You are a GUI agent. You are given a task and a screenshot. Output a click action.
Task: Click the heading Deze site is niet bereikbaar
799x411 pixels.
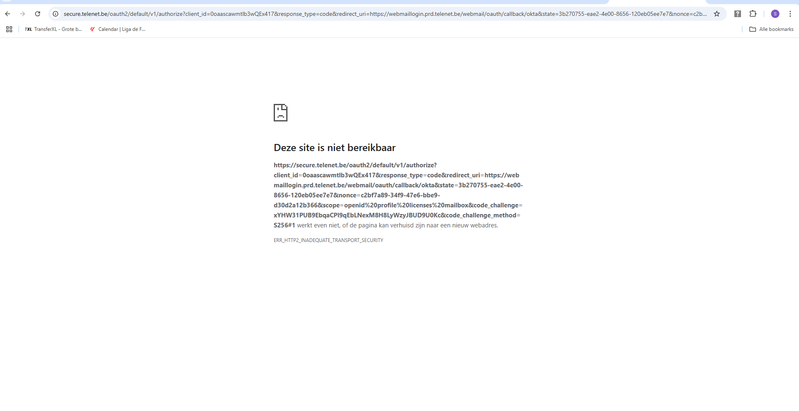334,148
